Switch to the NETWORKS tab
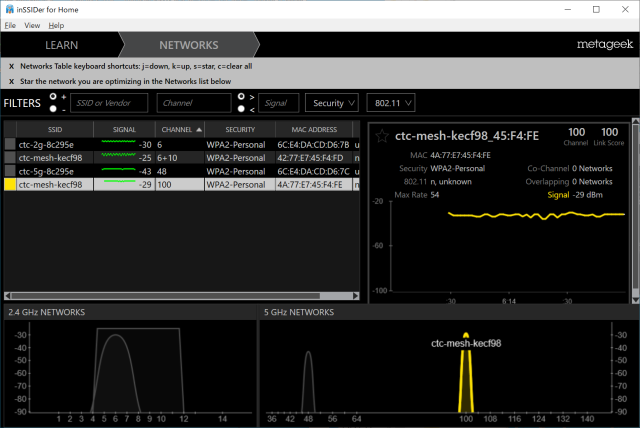The width and height of the screenshot is (640, 428). click(189, 45)
